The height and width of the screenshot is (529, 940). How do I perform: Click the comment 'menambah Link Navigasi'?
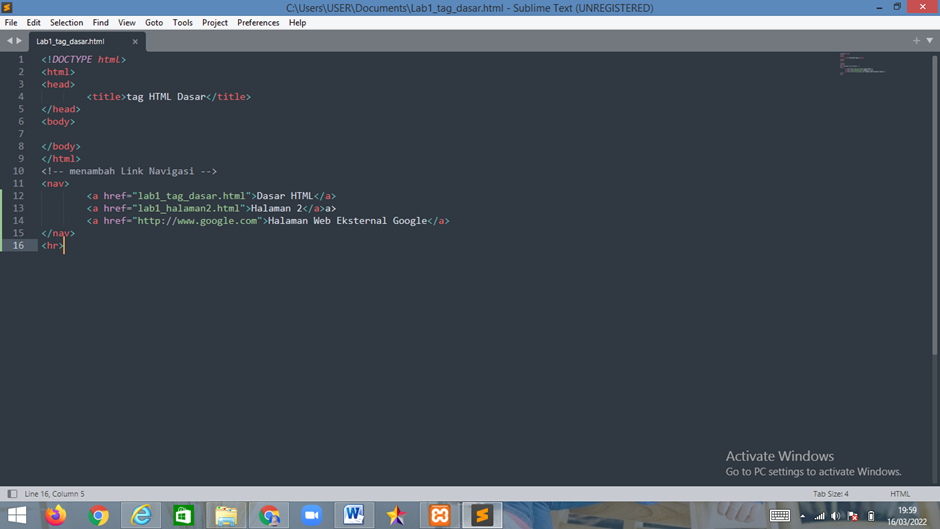(132, 171)
